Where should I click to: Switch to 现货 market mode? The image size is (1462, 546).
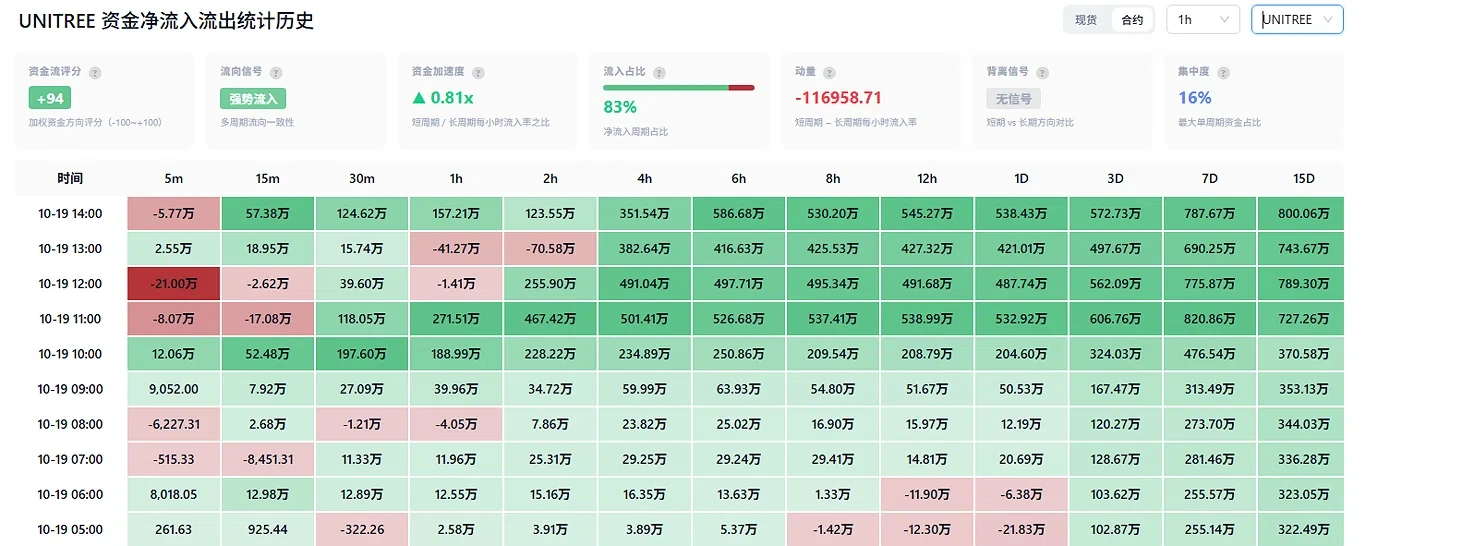[x=1086, y=20]
